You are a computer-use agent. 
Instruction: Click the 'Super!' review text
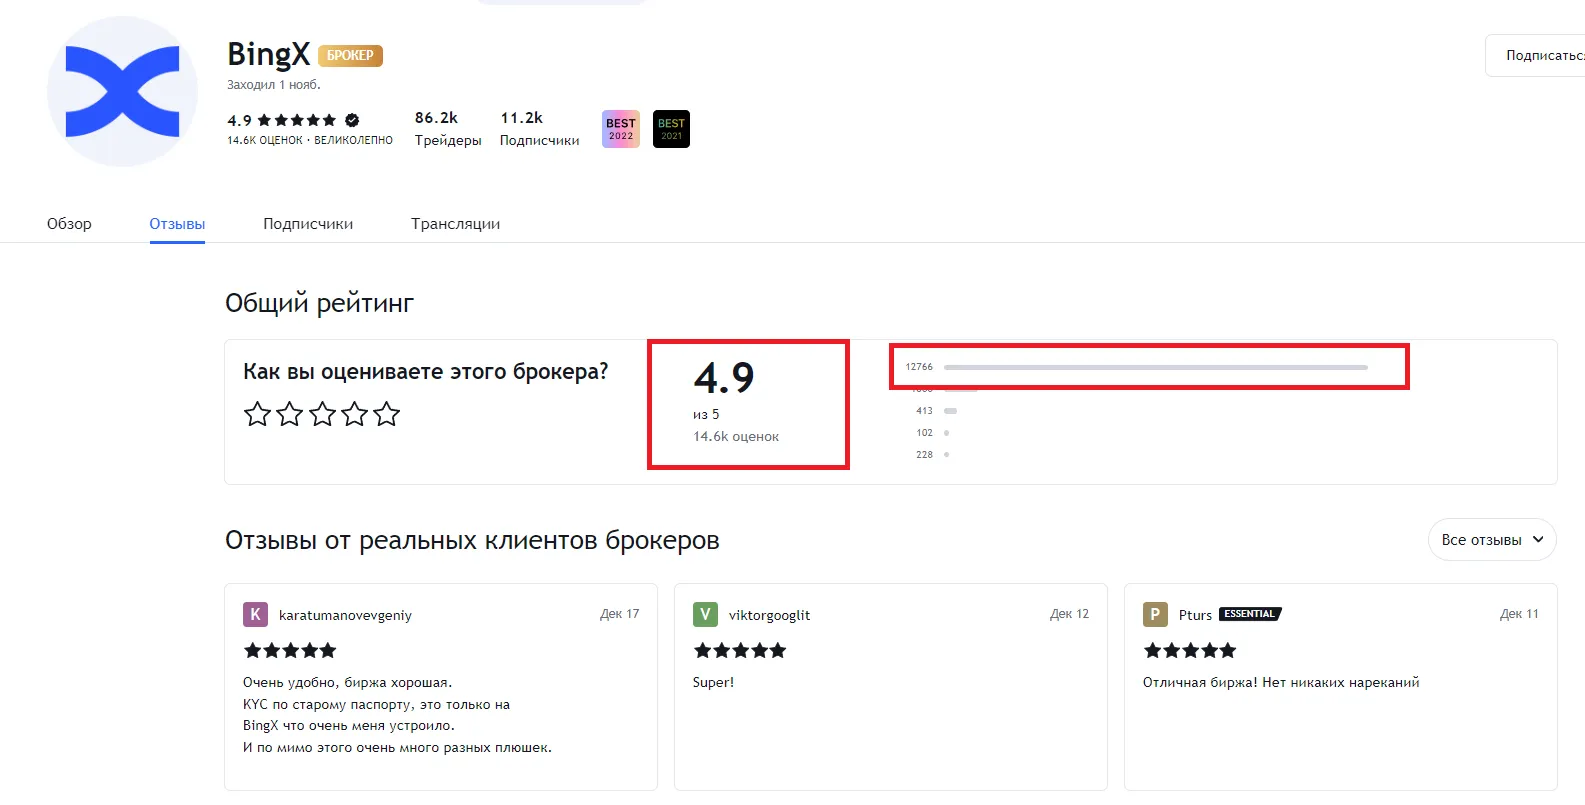713,683
